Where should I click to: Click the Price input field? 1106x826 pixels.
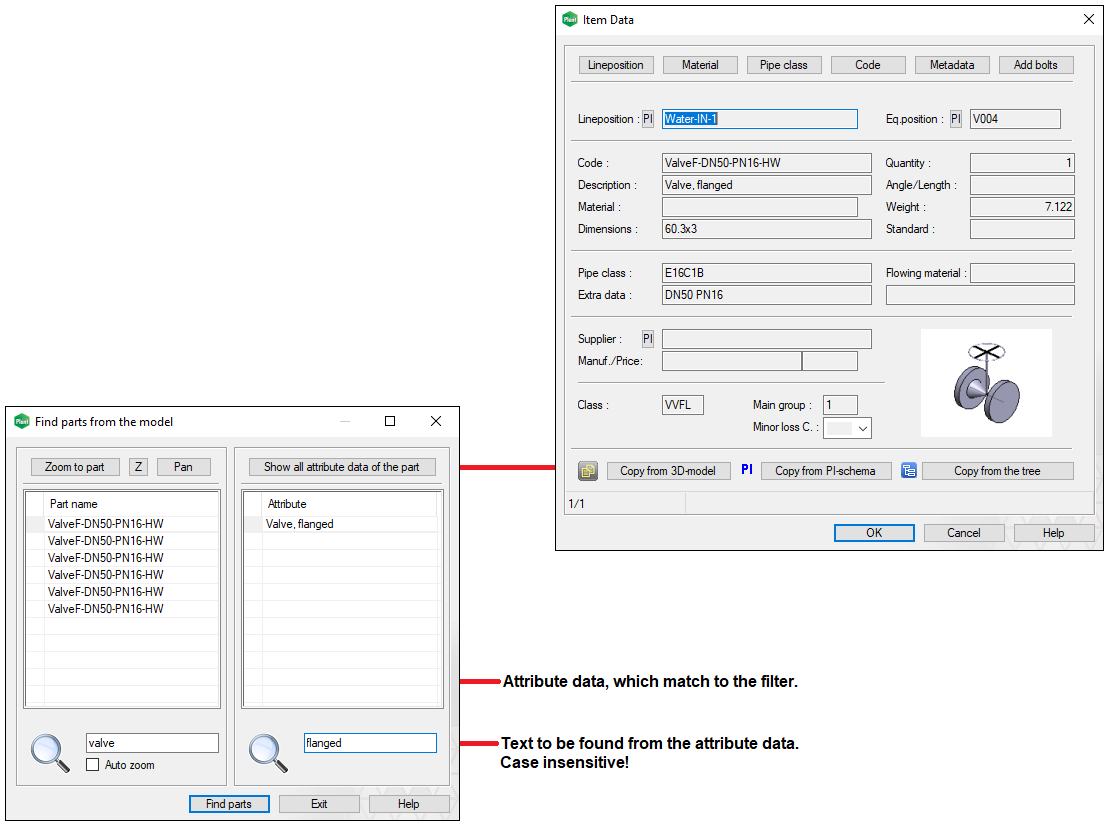[830, 361]
